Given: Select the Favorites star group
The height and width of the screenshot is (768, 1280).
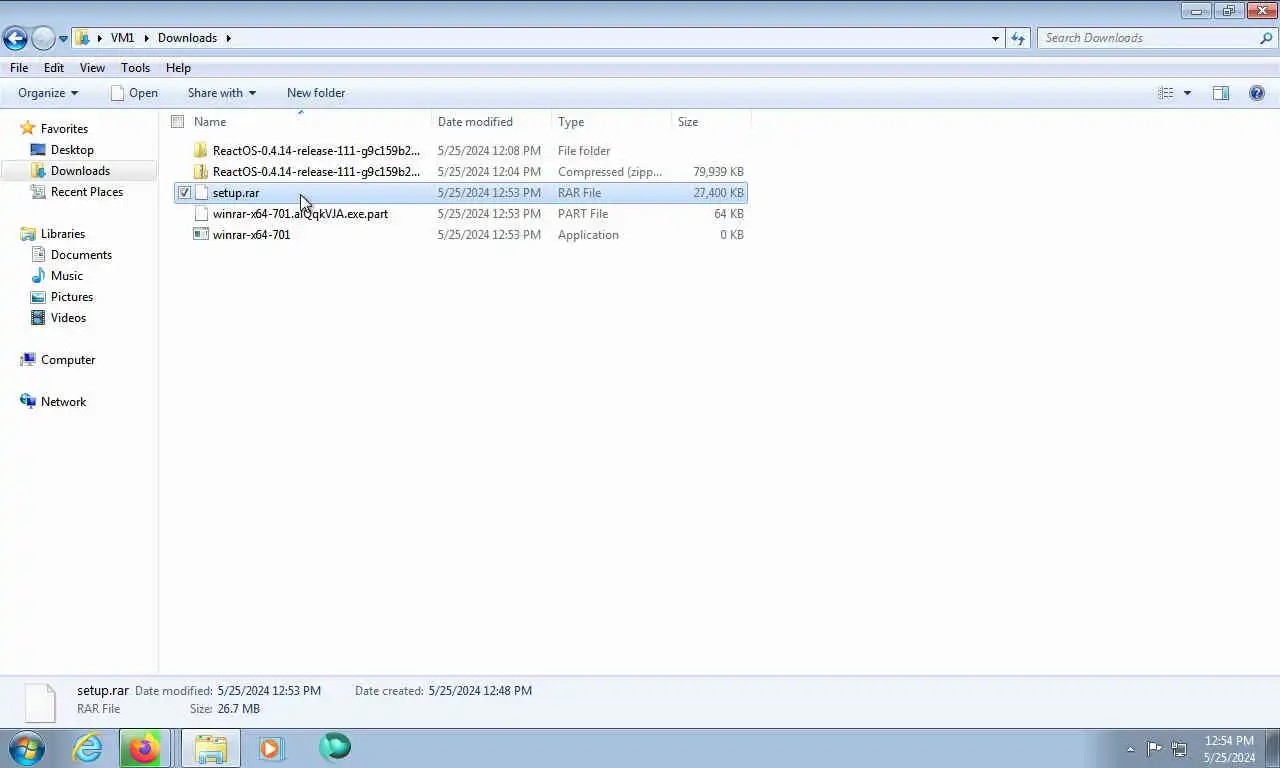Looking at the screenshot, I should pyautogui.click(x=54, y=129).
